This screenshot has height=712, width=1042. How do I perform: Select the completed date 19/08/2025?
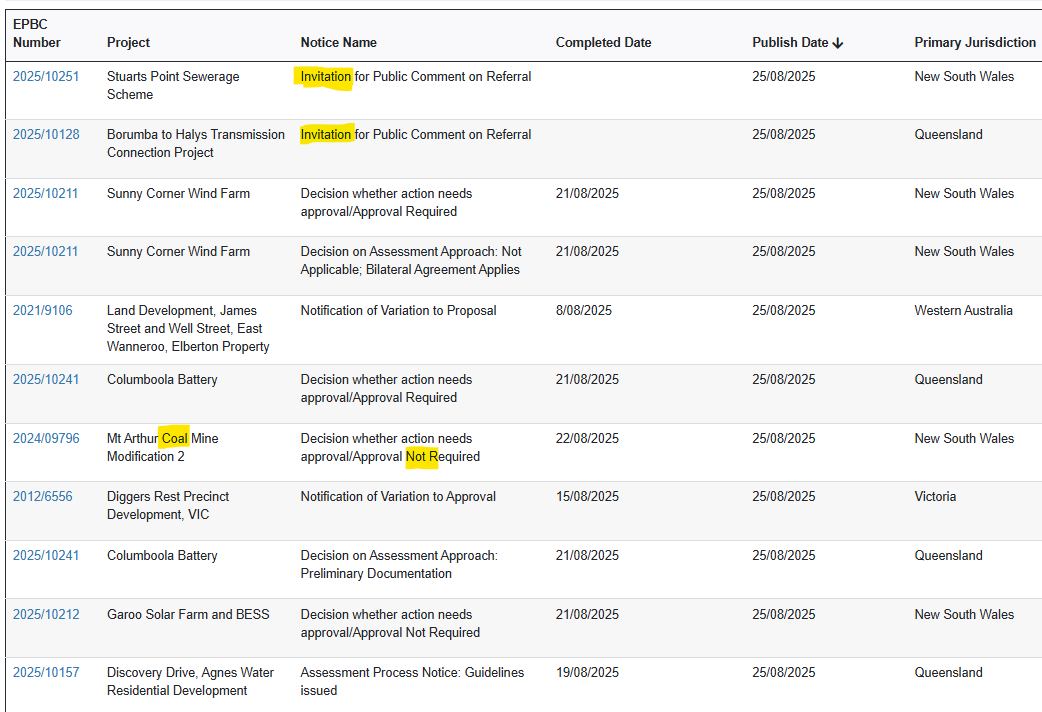(x=587, y=673)
